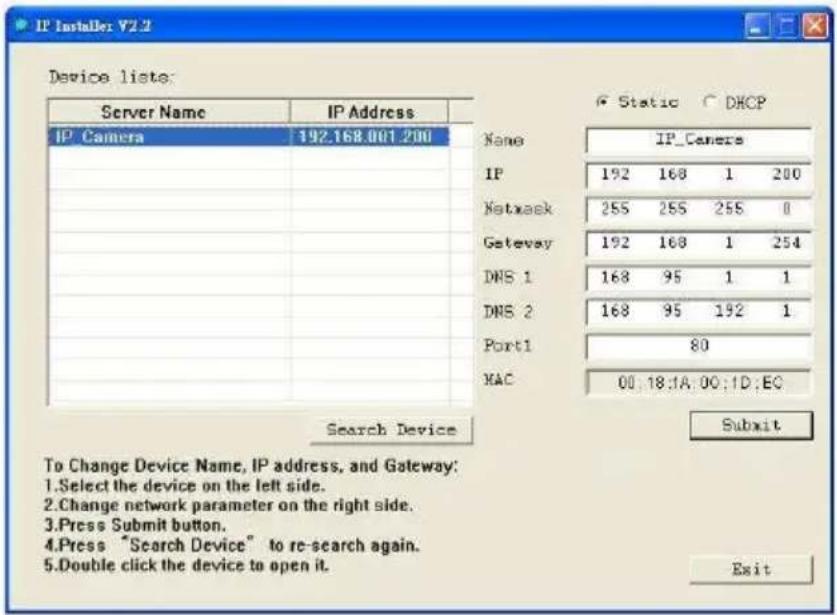Click the IP Address column header
This screenshot has width=837, height=615.
(369, 112)
